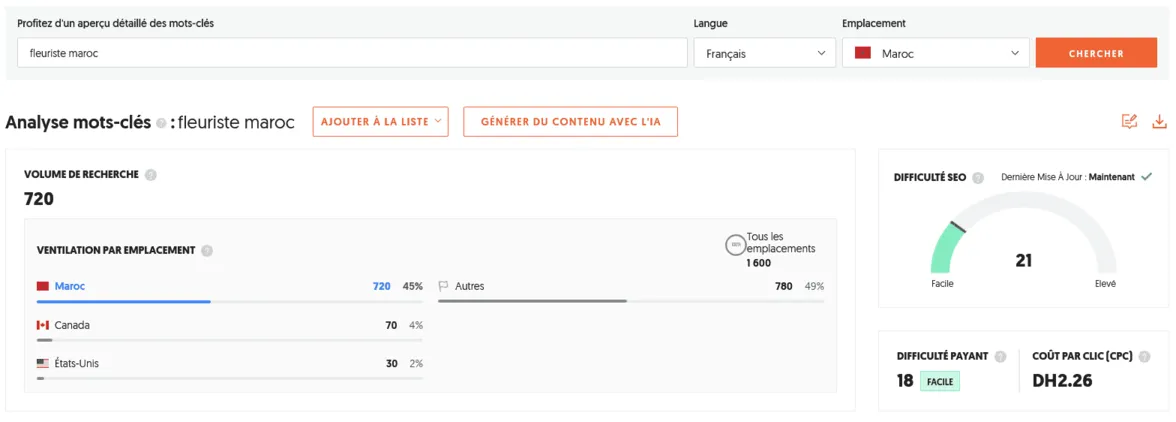Viewport: 1176px width, 422px height.
Task: Open the Langue dropdown showing Français
Action: (764, 53)
